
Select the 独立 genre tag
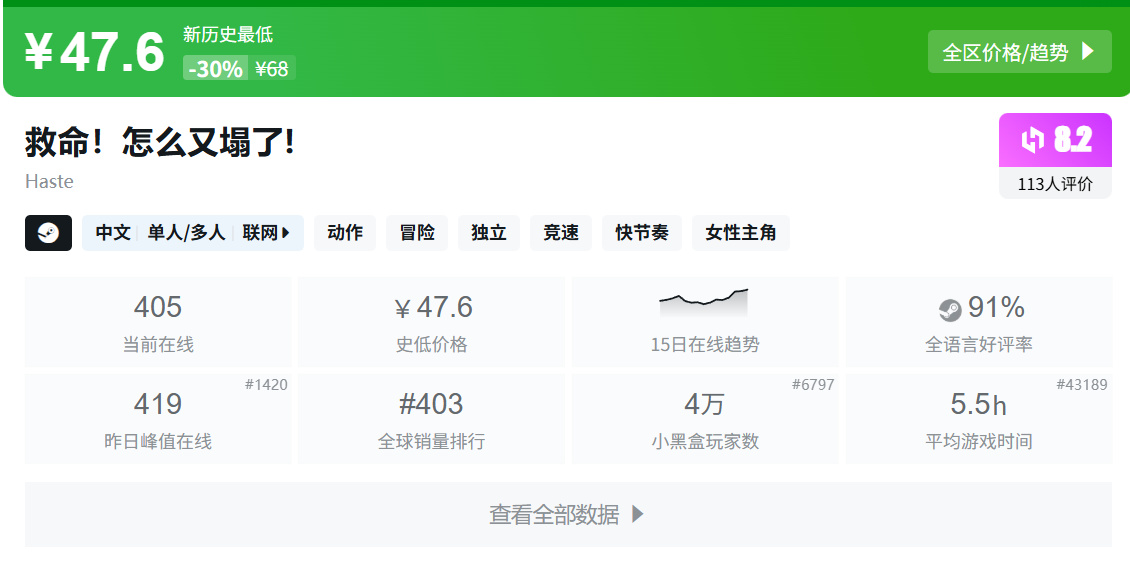coord(489,233)
